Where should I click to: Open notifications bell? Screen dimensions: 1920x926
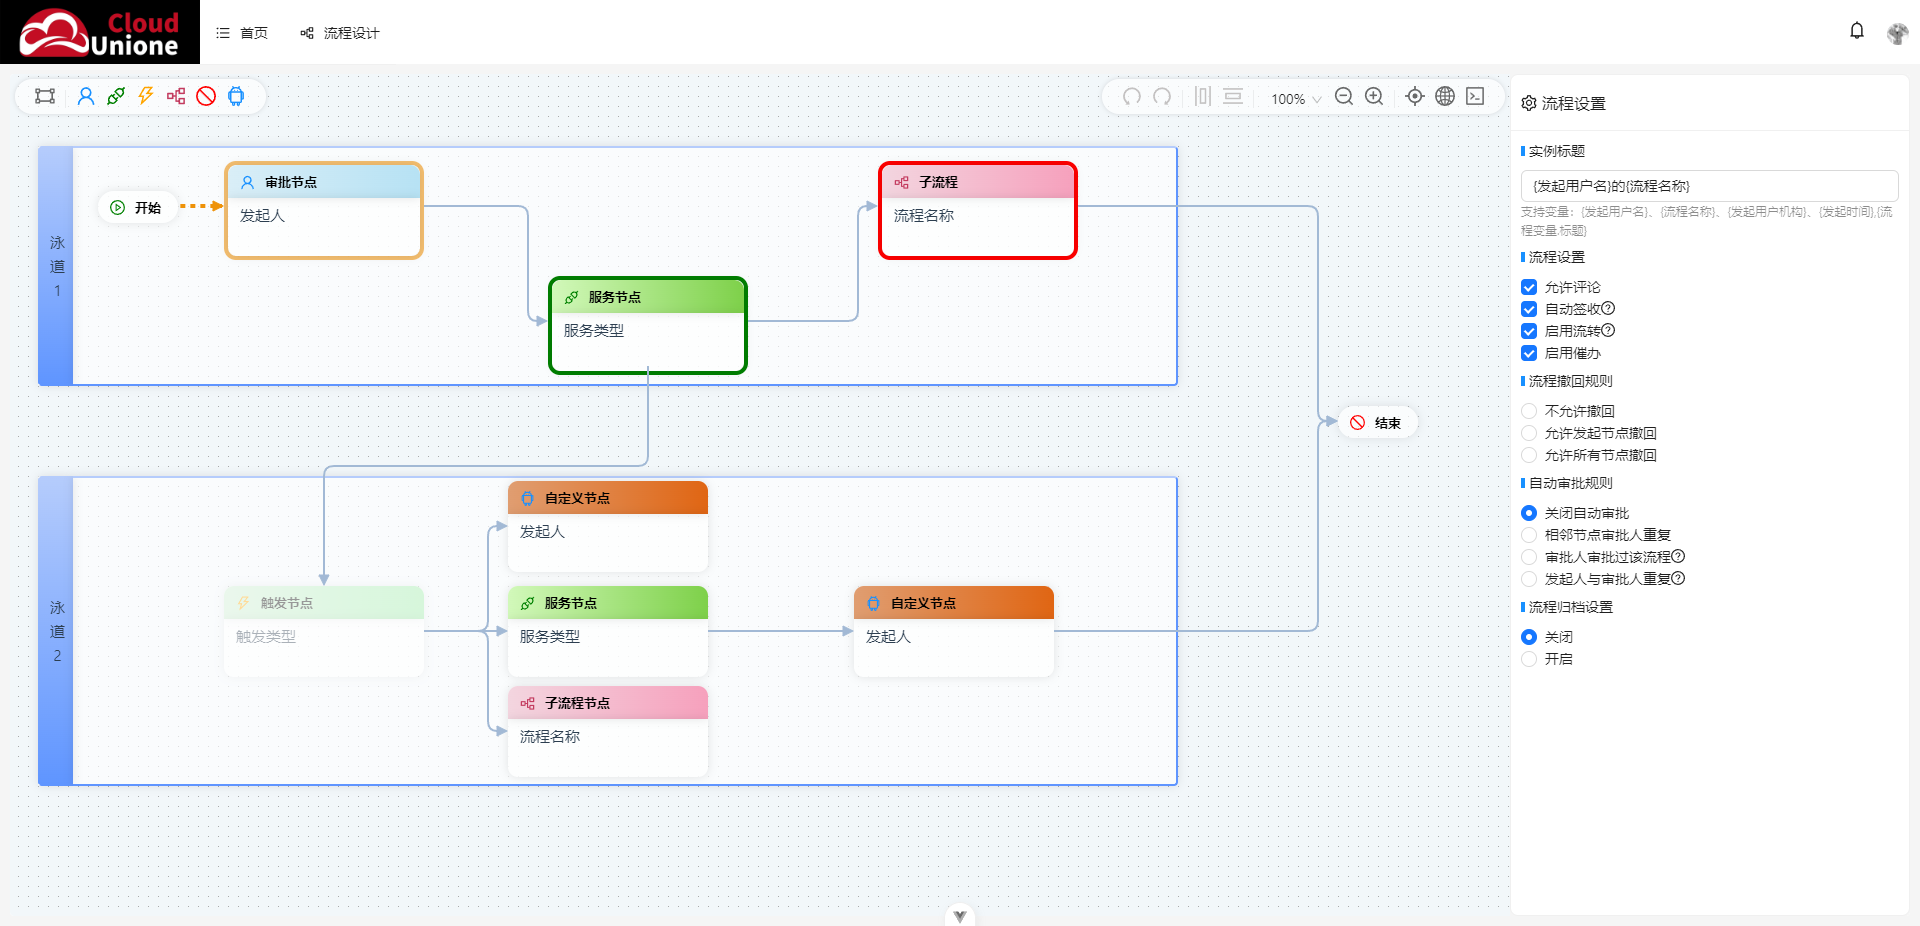click(1857, 31)
